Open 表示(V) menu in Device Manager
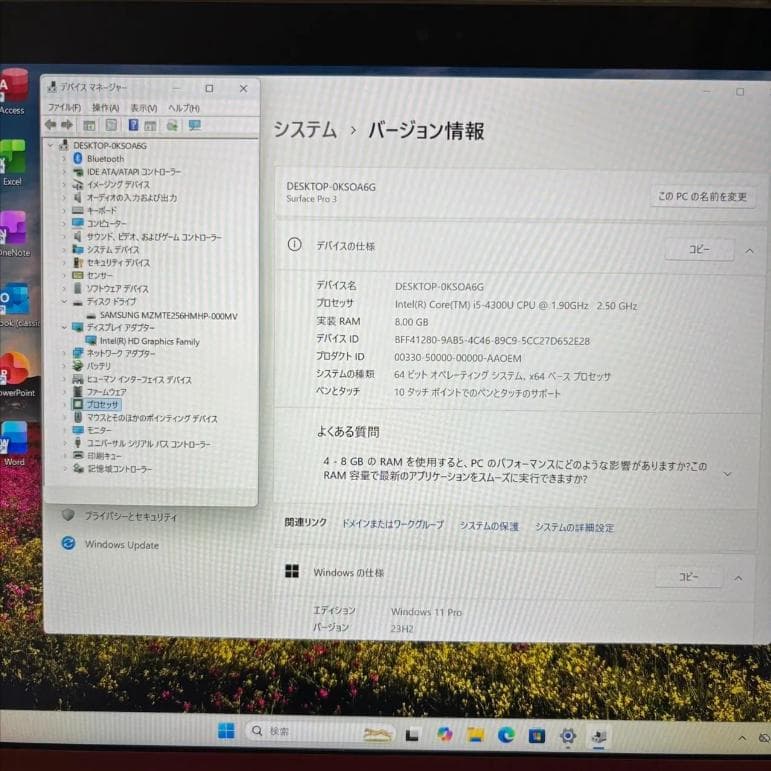 [144, 108]
